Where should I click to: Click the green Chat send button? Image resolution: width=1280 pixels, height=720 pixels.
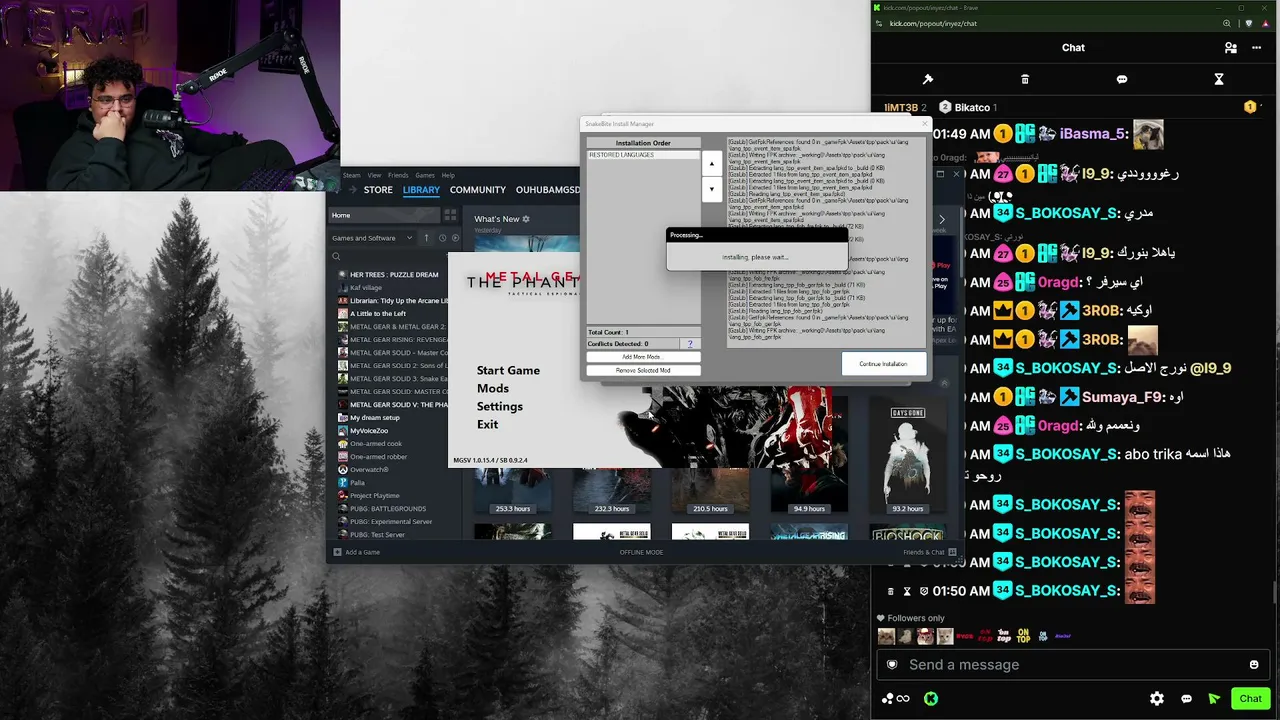1250,699
